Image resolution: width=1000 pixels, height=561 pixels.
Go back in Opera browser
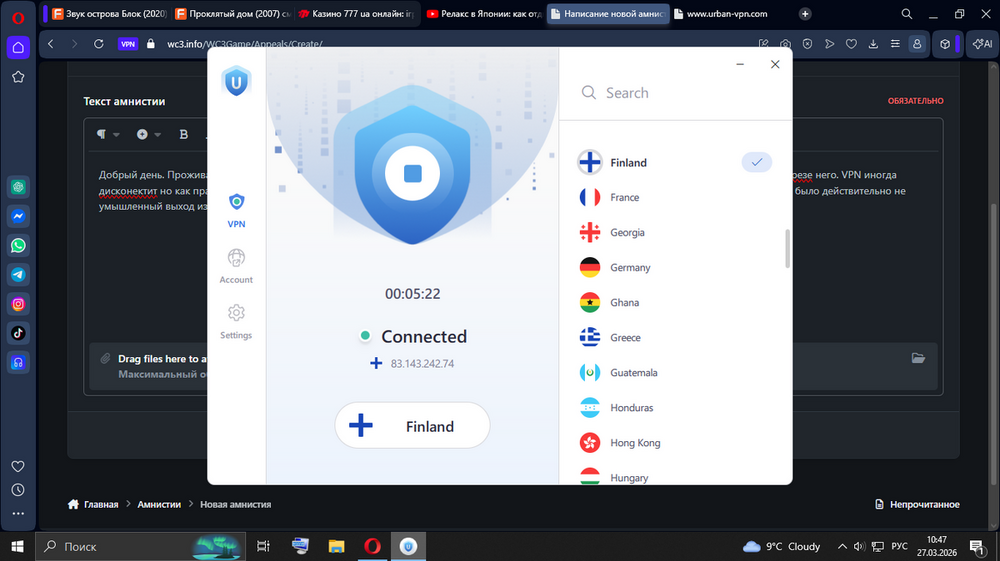[x=51, y=44]
